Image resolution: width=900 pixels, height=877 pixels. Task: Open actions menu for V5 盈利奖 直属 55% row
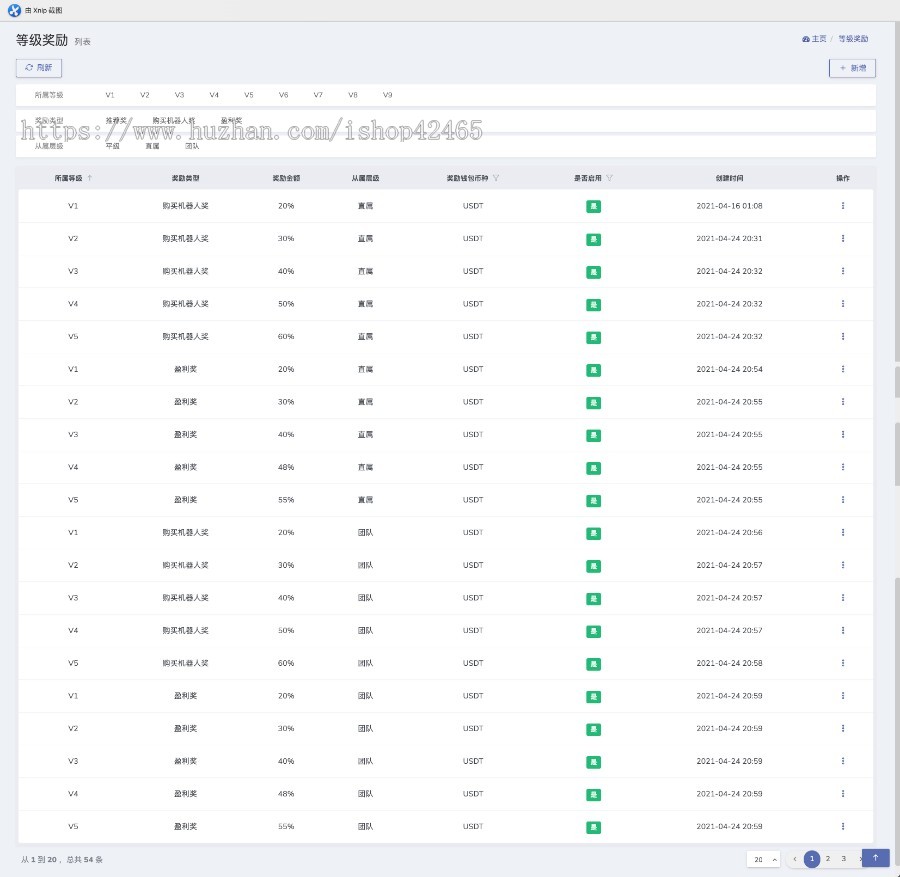point(843,500)
